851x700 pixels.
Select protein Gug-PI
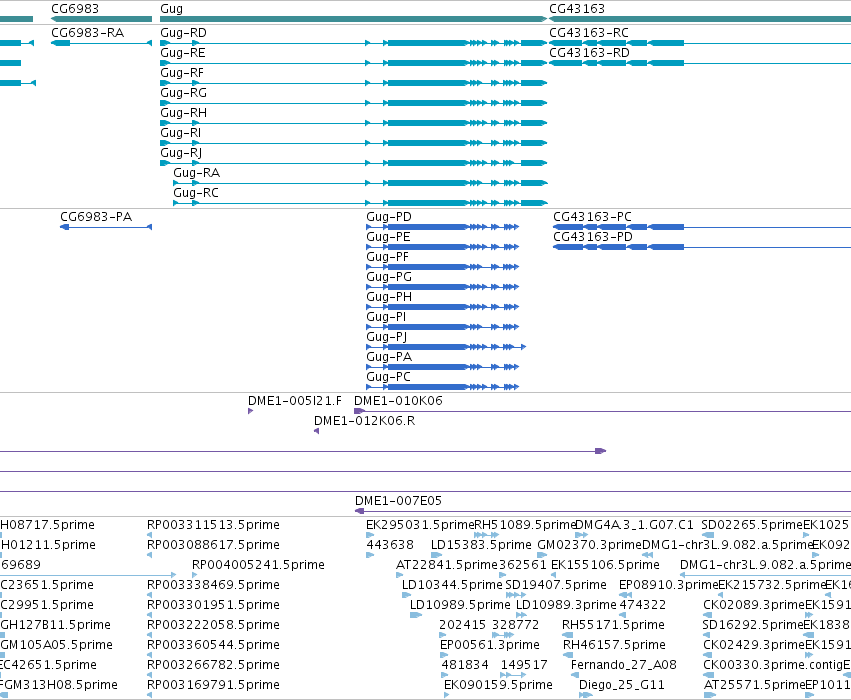(x=386, y=317)
